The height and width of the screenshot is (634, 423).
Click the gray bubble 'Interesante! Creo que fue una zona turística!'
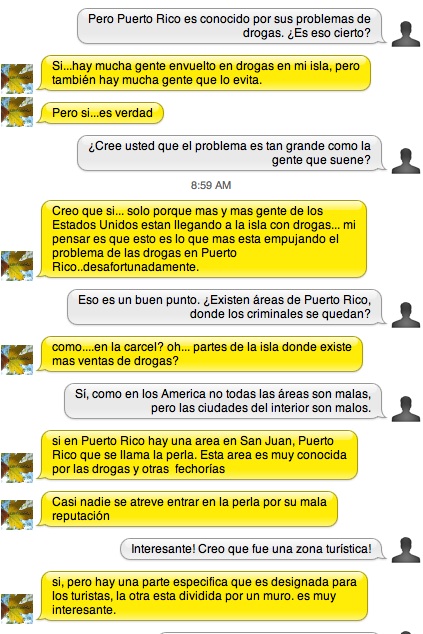253,549
